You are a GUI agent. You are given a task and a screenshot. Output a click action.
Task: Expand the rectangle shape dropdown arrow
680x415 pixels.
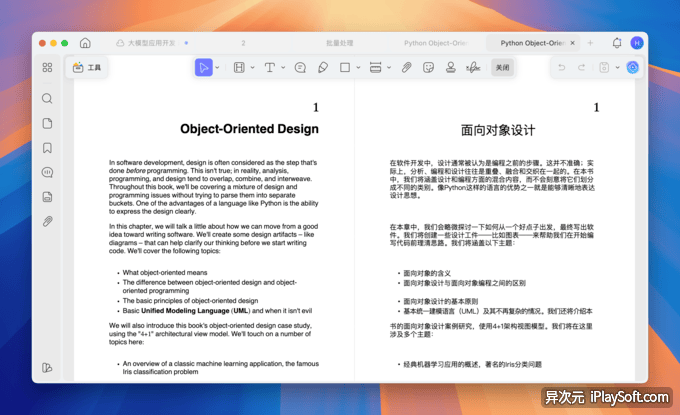coord(358,67)
